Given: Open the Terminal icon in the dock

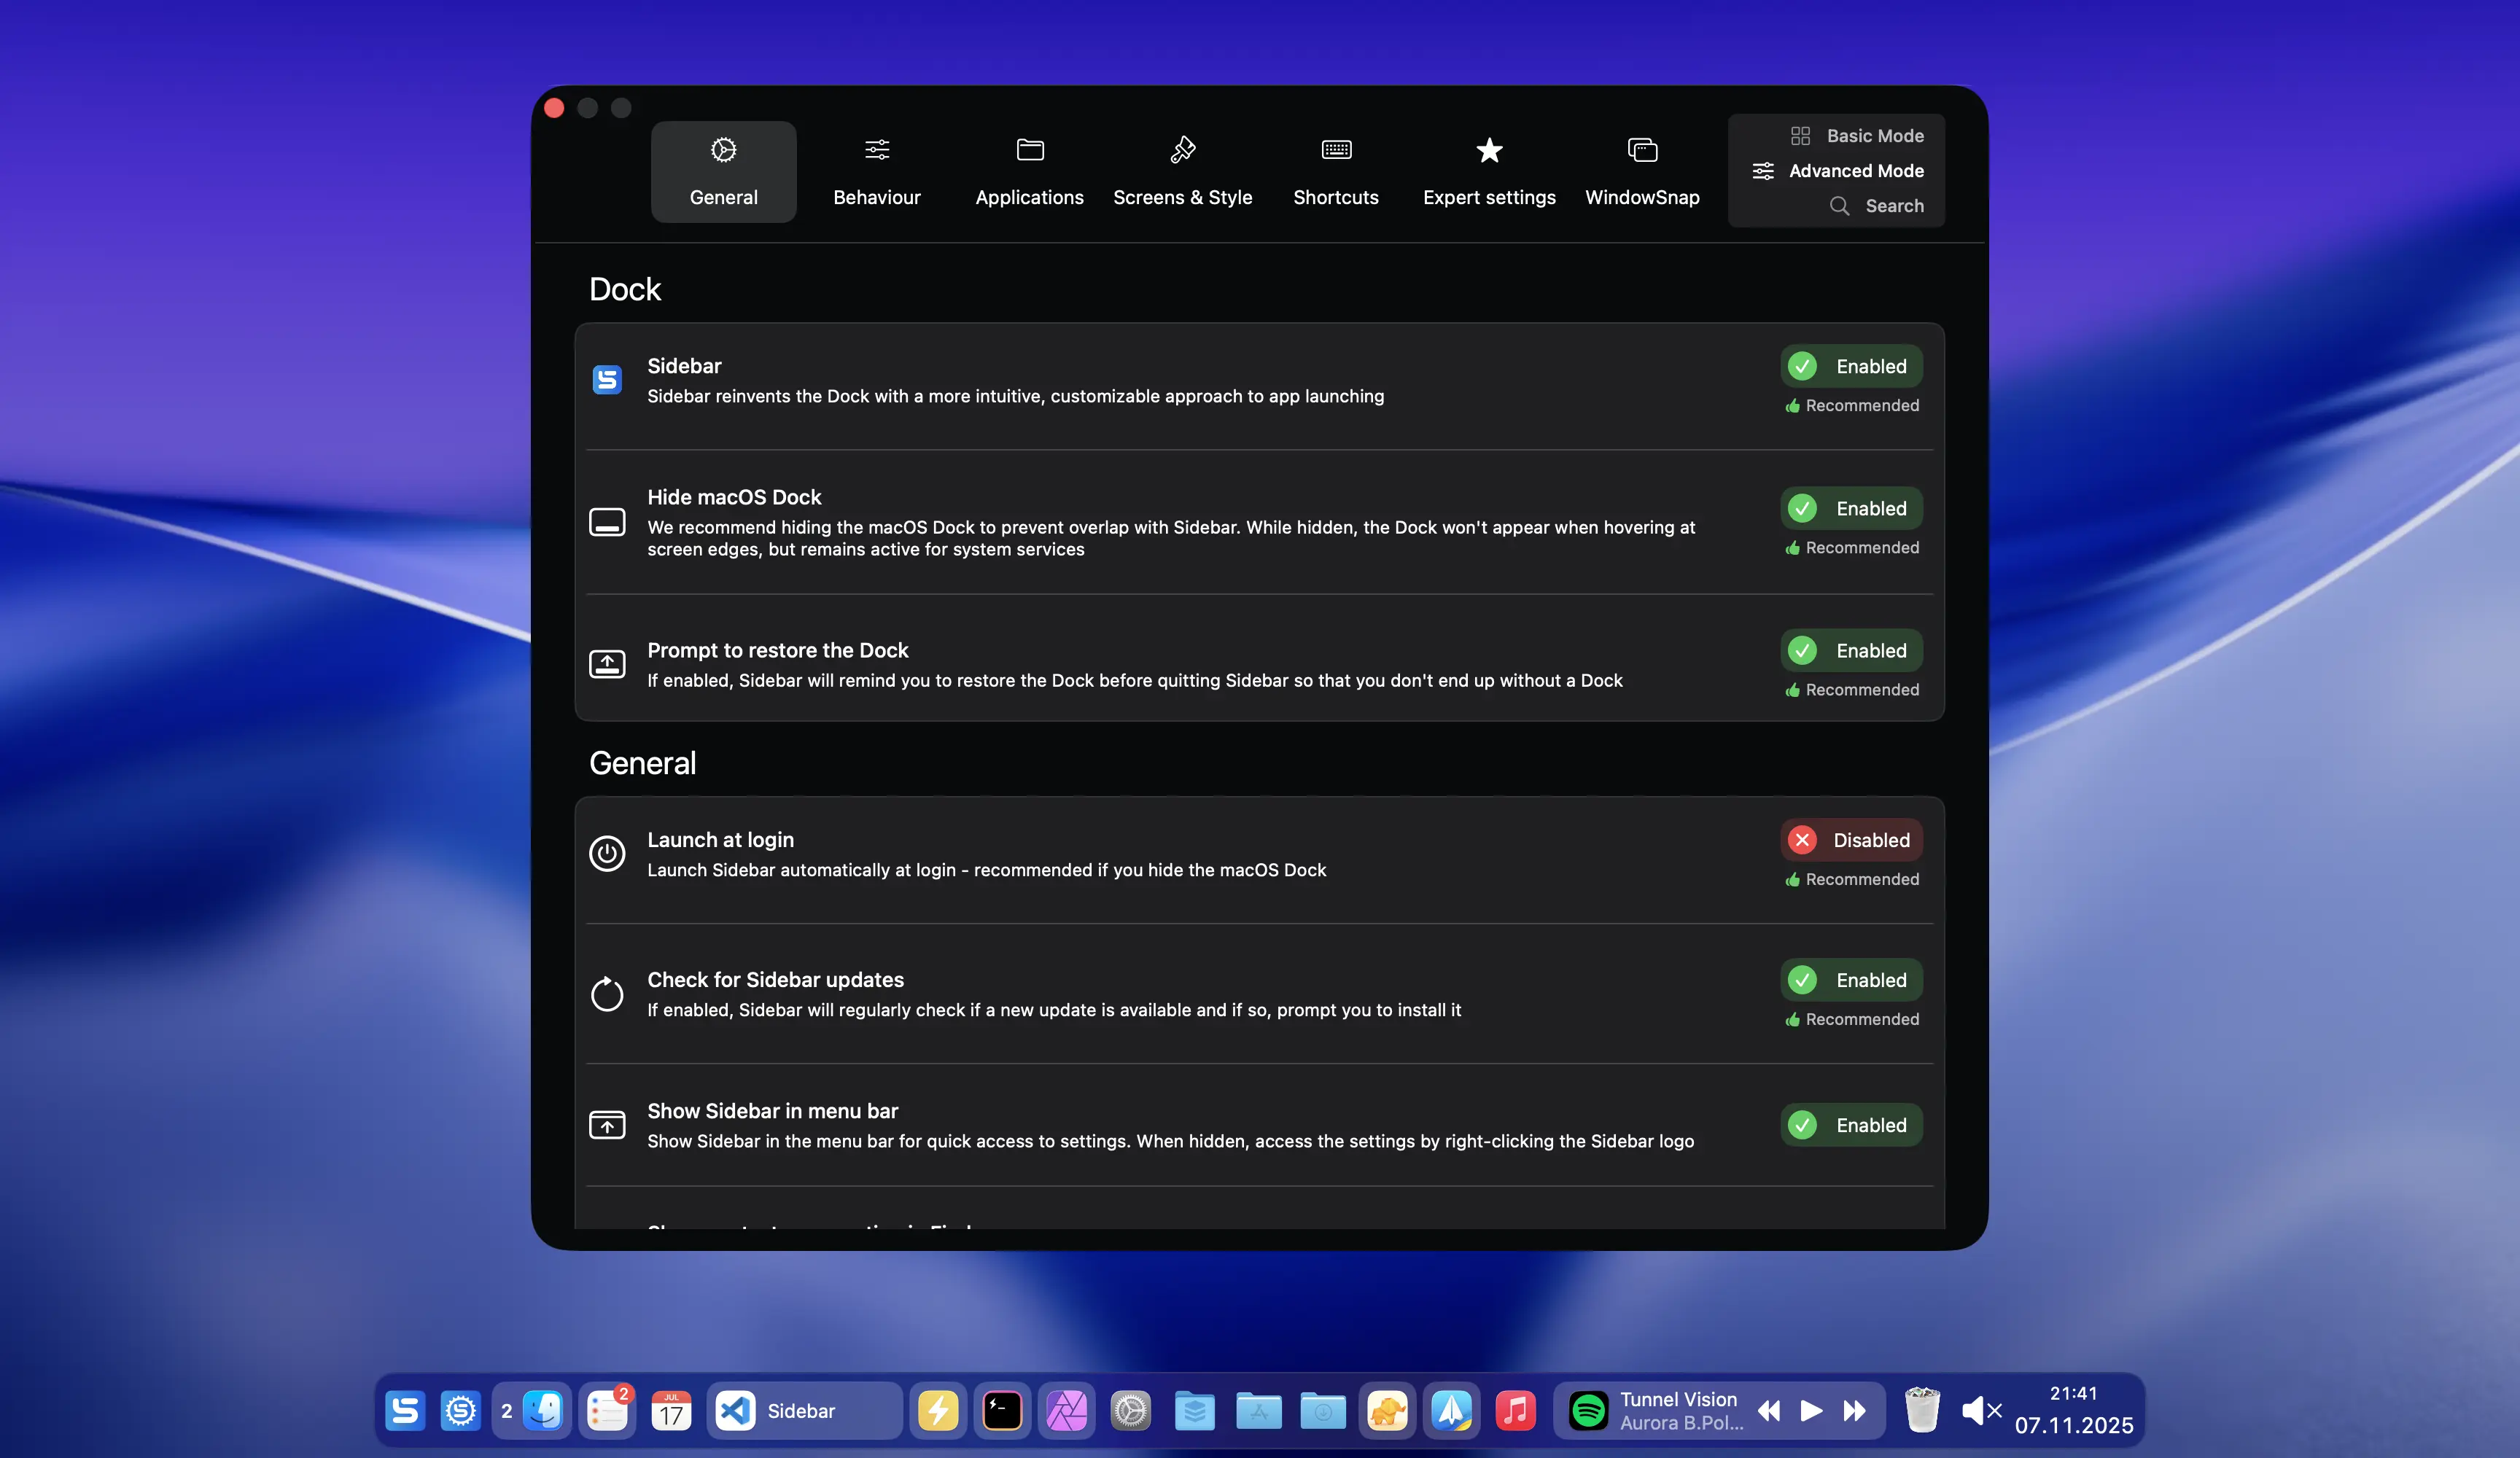Looking at the screenshot, I should click(1001, 1410).
